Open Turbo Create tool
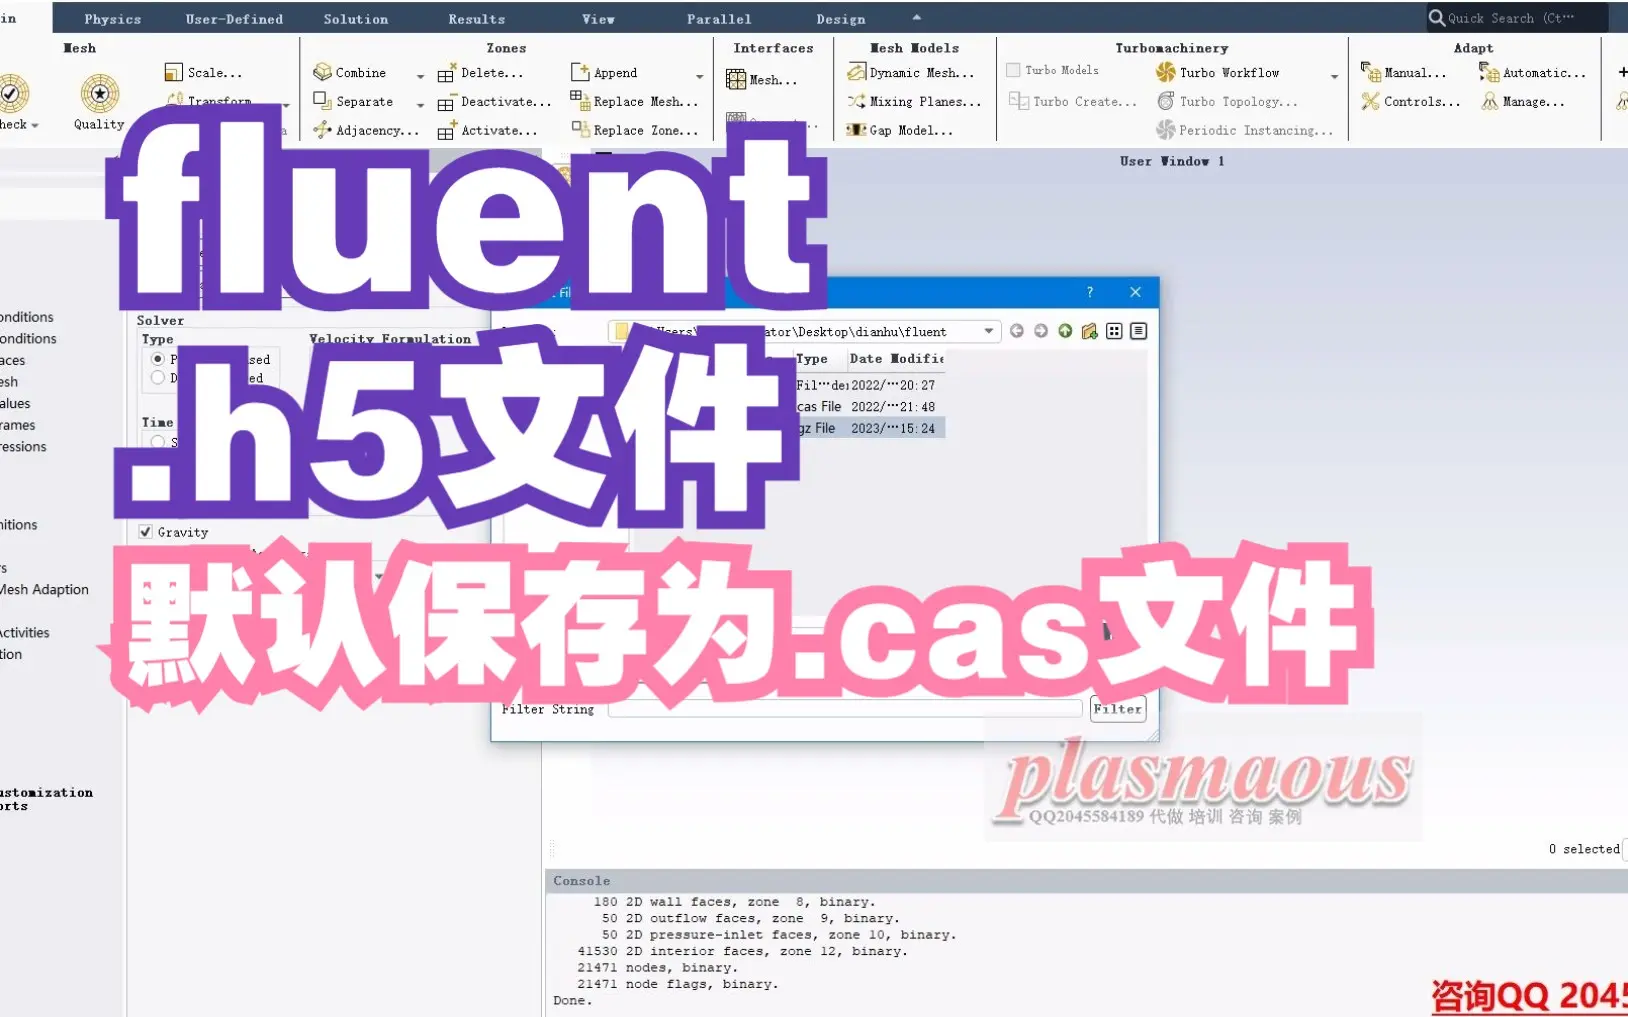 coord(1072,101)
